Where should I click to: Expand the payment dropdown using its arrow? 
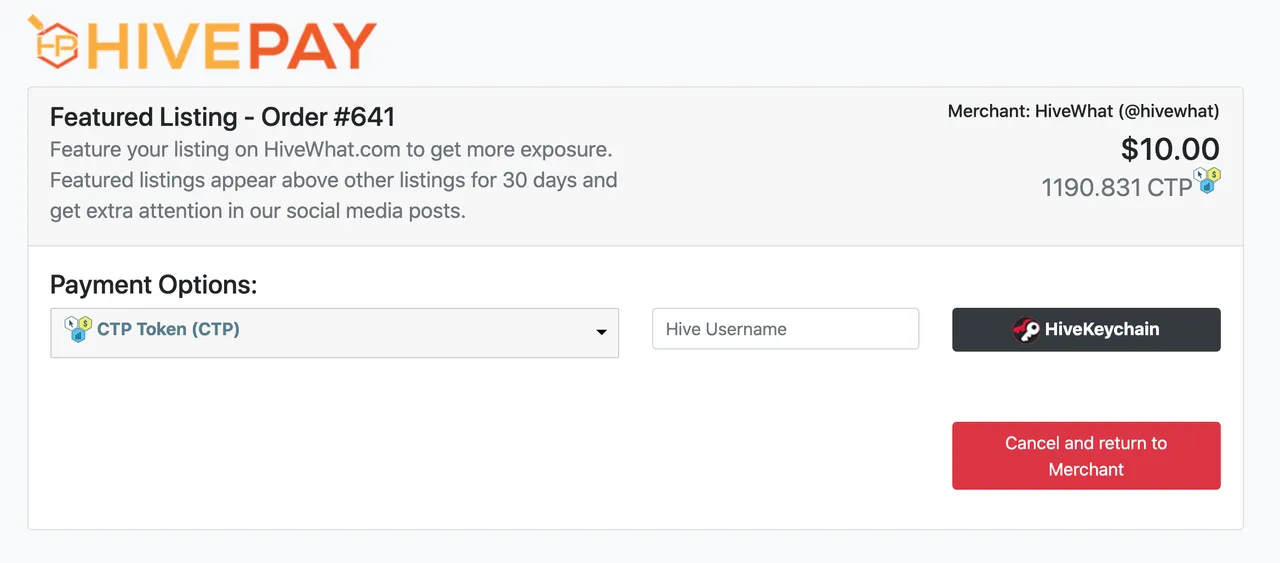601,332
